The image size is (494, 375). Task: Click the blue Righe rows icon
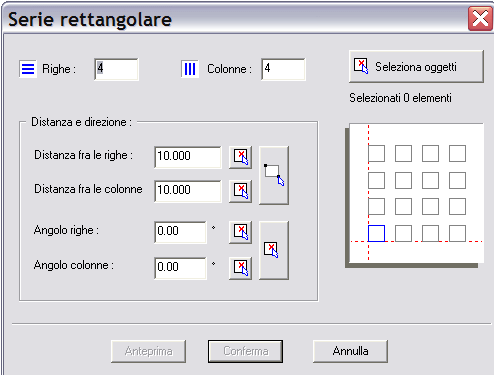pos(28,69)
